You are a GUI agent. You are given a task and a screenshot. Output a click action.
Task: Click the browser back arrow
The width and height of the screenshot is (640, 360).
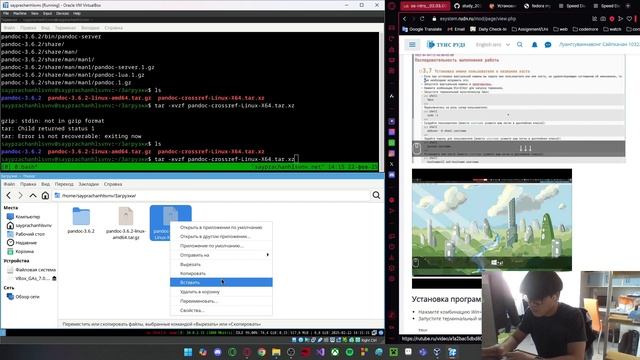404,19
